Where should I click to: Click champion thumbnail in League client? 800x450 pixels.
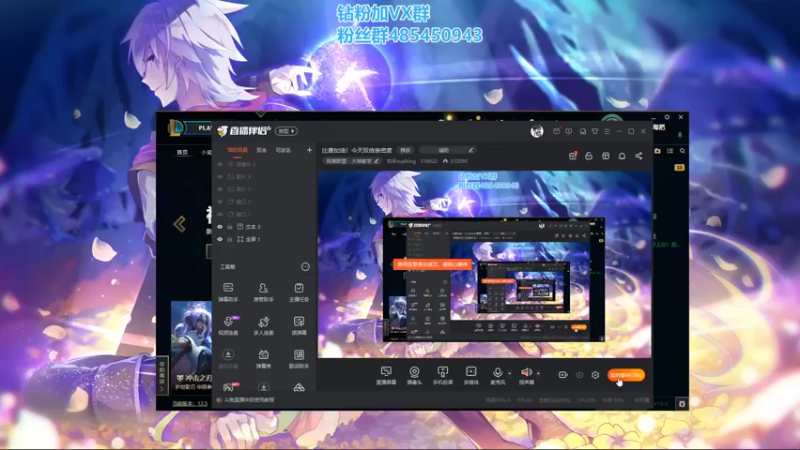point(191,347)
